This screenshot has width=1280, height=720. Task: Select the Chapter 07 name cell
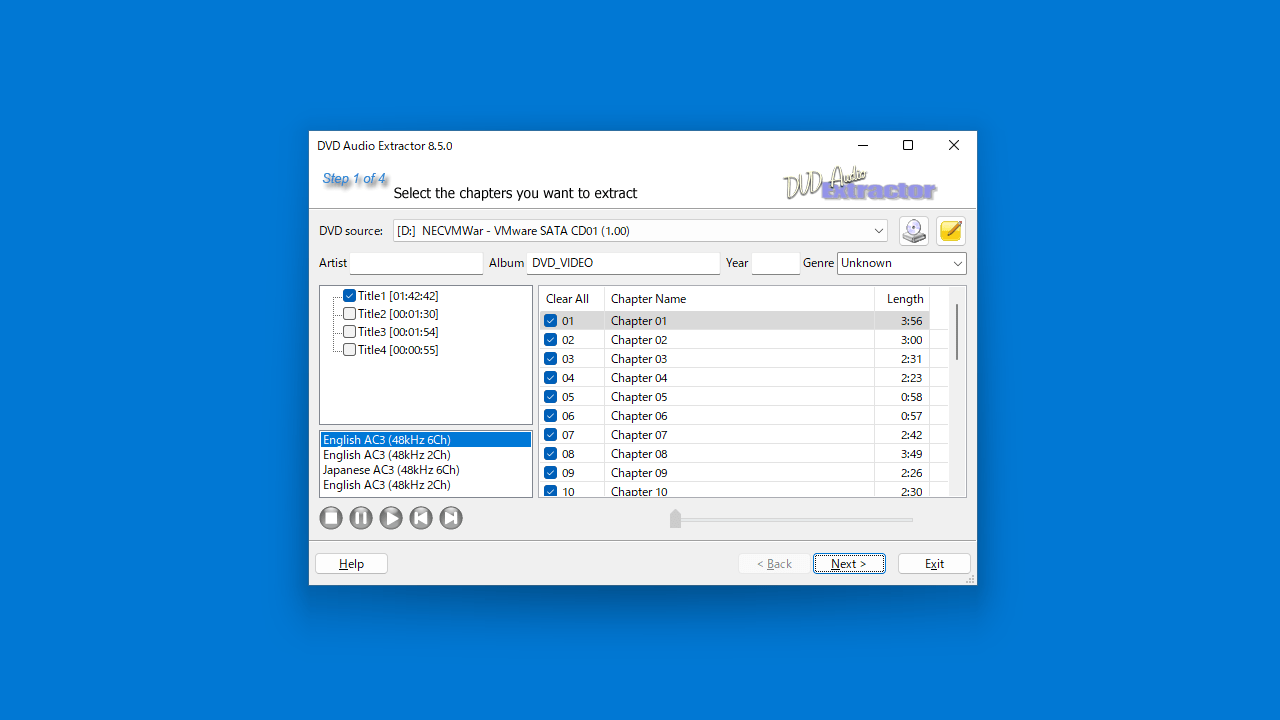point(739,435)
